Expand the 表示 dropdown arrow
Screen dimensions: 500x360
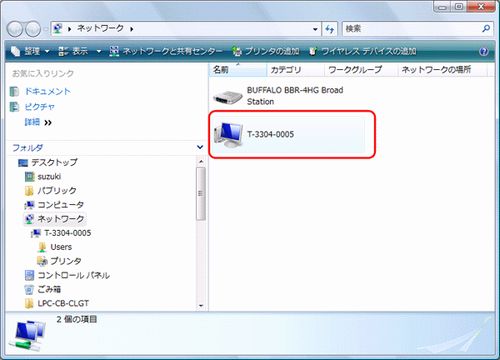coord(99,51)
